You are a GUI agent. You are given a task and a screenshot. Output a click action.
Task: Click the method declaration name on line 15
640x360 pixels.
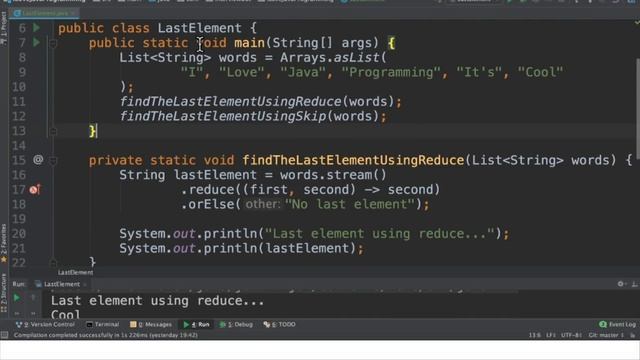point(353,160)
